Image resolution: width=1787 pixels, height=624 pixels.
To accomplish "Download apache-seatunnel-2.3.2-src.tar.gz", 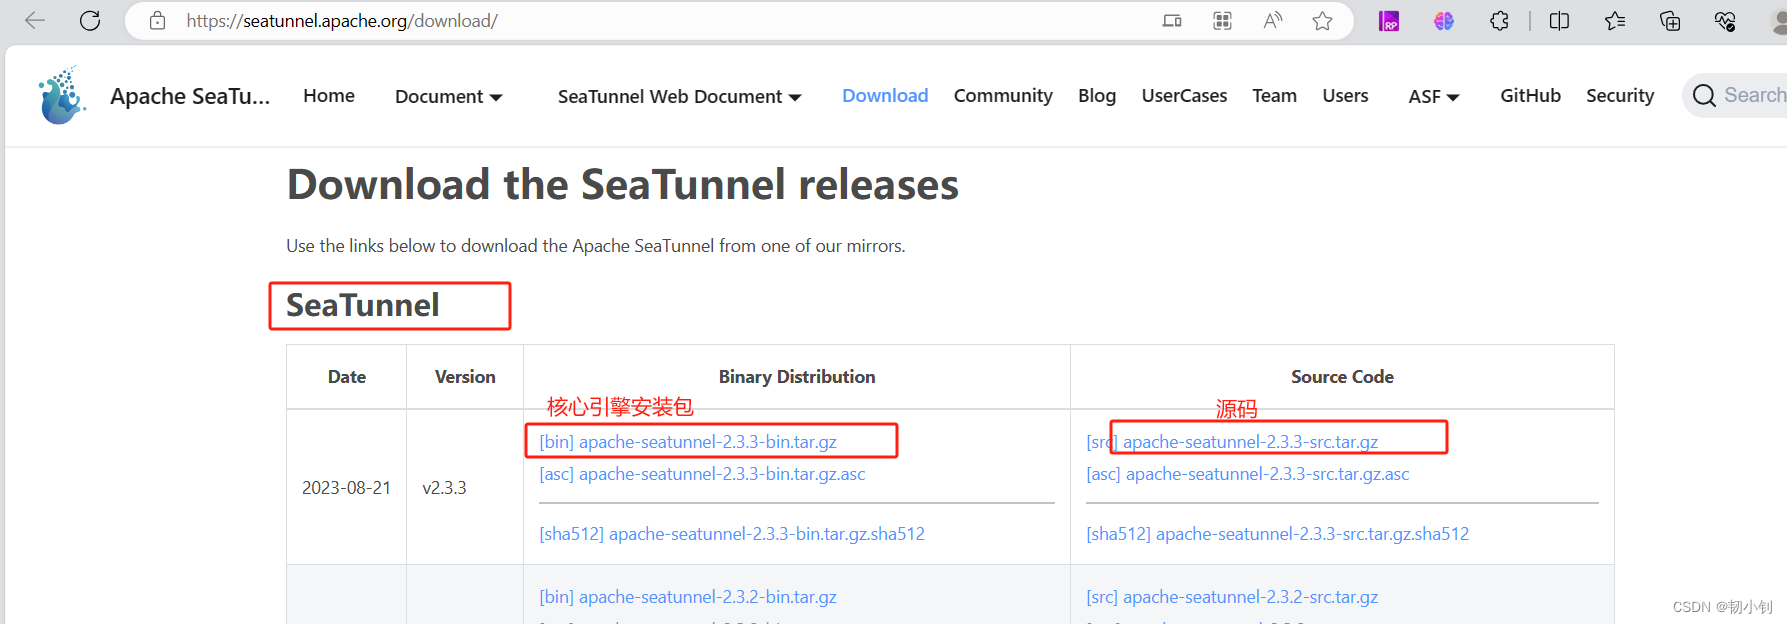I will tap(1232, 597).
